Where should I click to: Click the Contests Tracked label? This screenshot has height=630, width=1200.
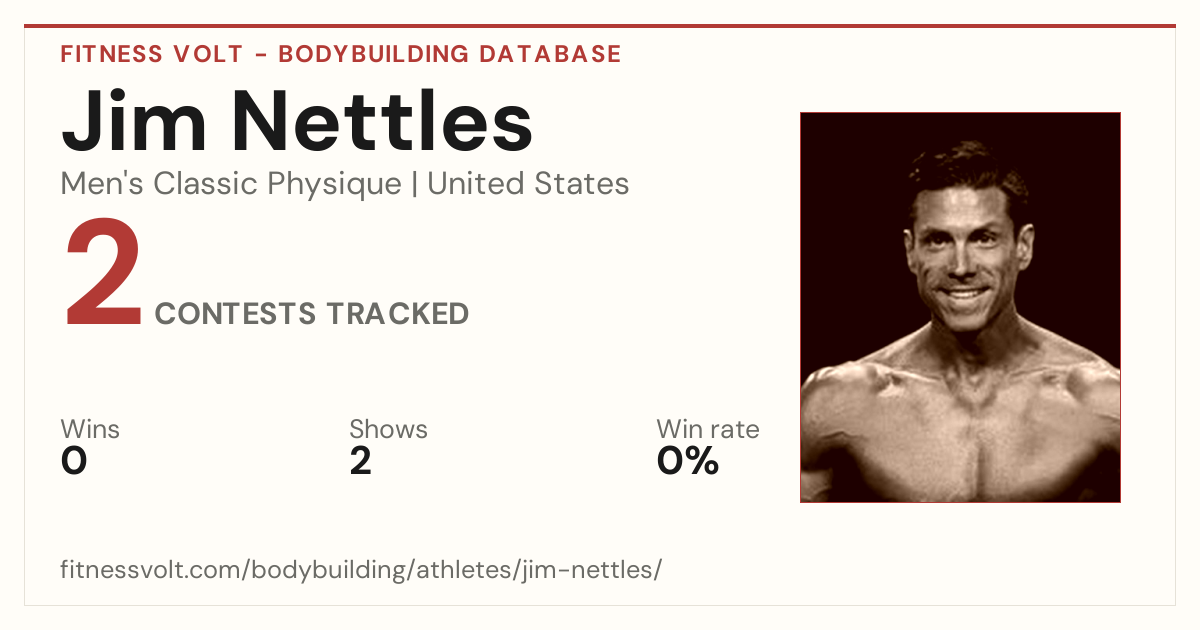[x=312, y=314]
